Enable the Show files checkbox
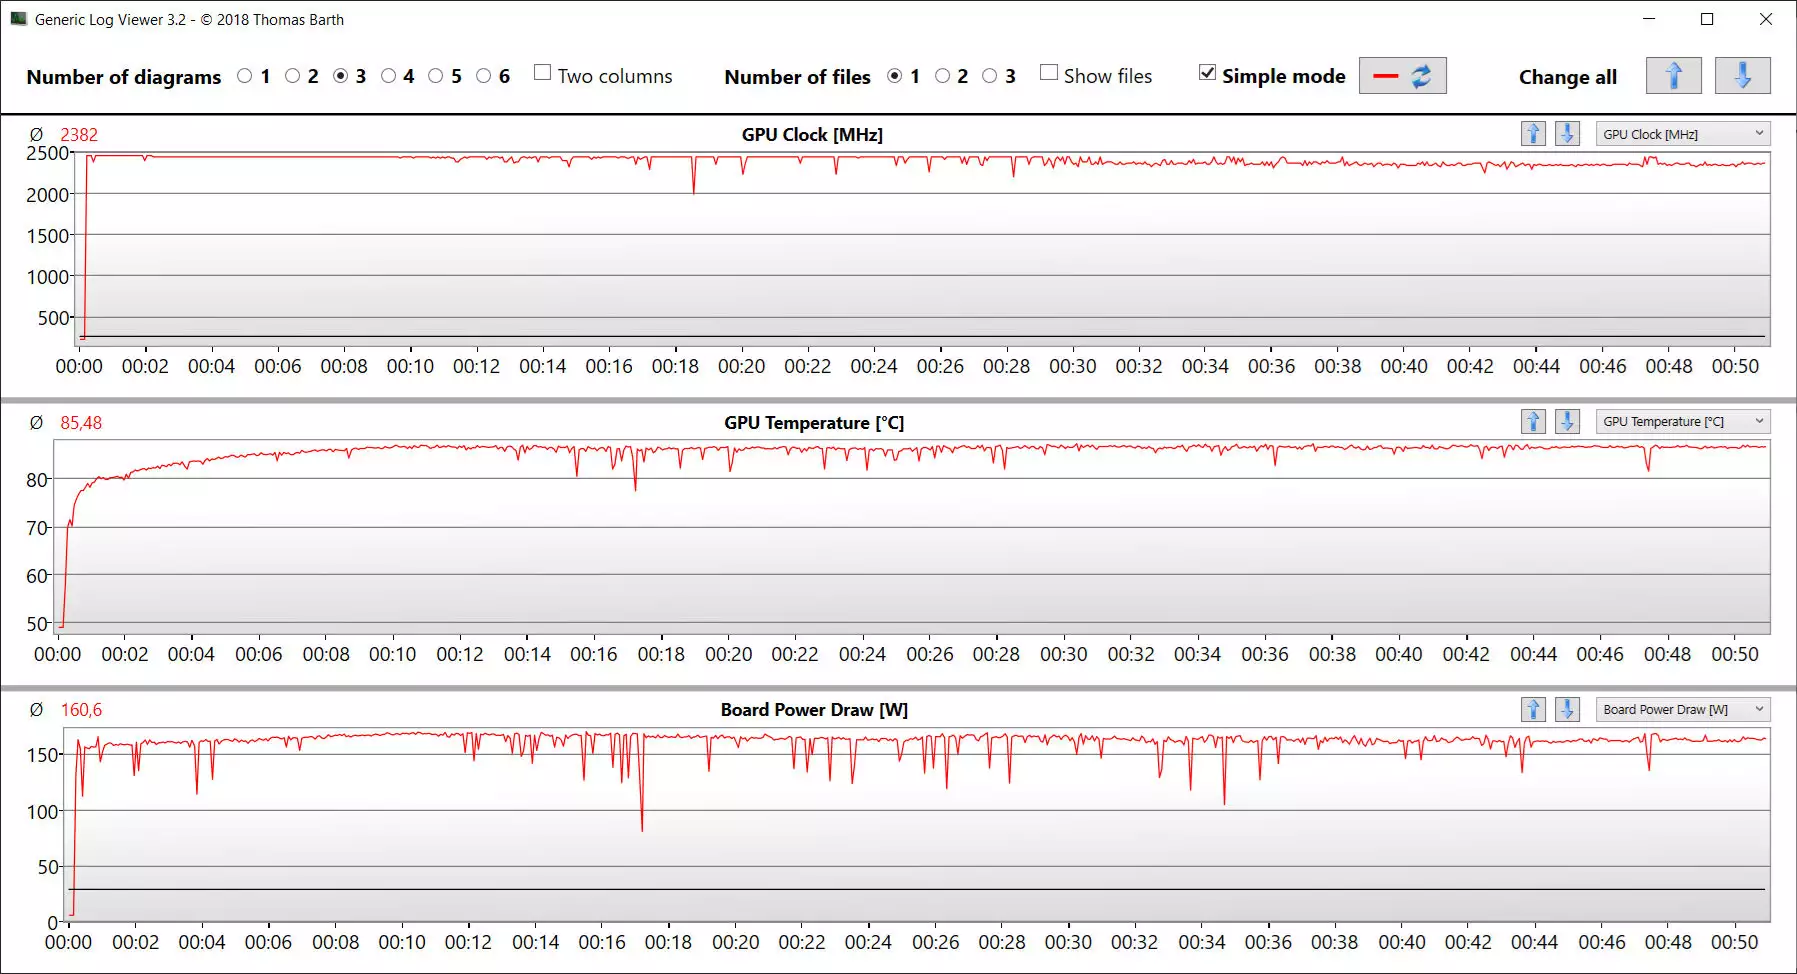Viewport: 1797px width, 974px height. click(x=1049, y=73)
